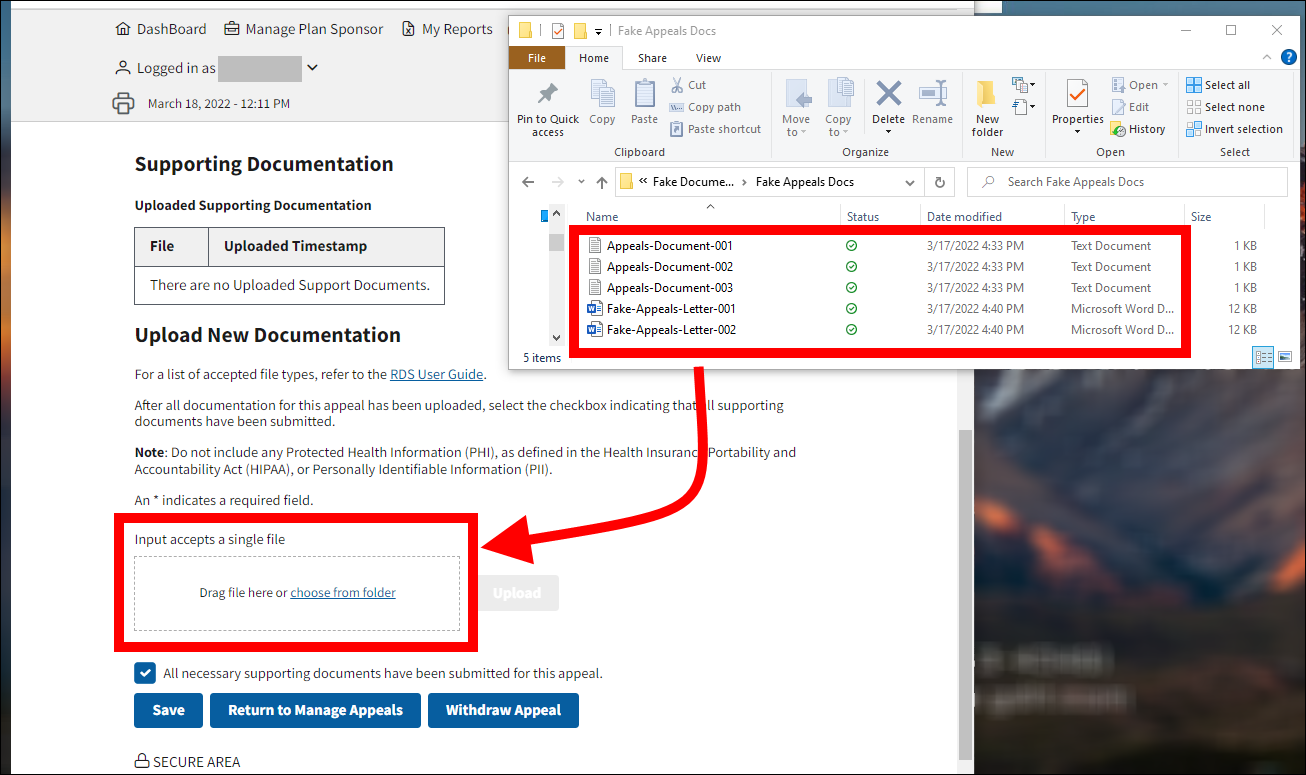
Task: Click the Rename icon in the ribbon
Action: tap(932, 95)
